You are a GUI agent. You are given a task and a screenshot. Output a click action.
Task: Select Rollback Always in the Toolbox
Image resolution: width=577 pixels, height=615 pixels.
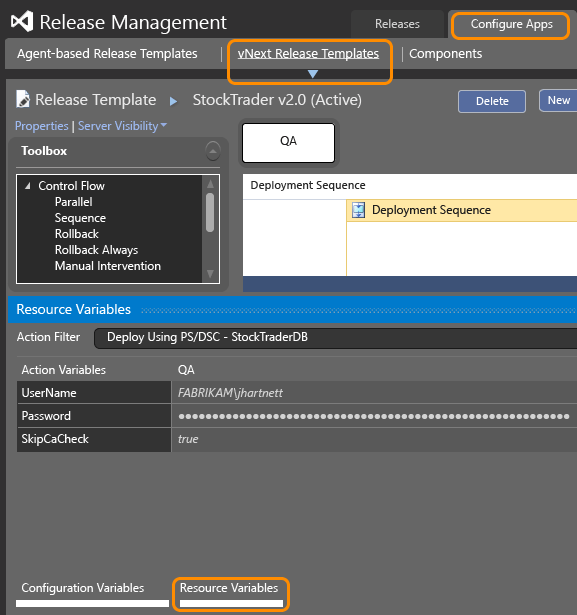(x=96, y=250)
